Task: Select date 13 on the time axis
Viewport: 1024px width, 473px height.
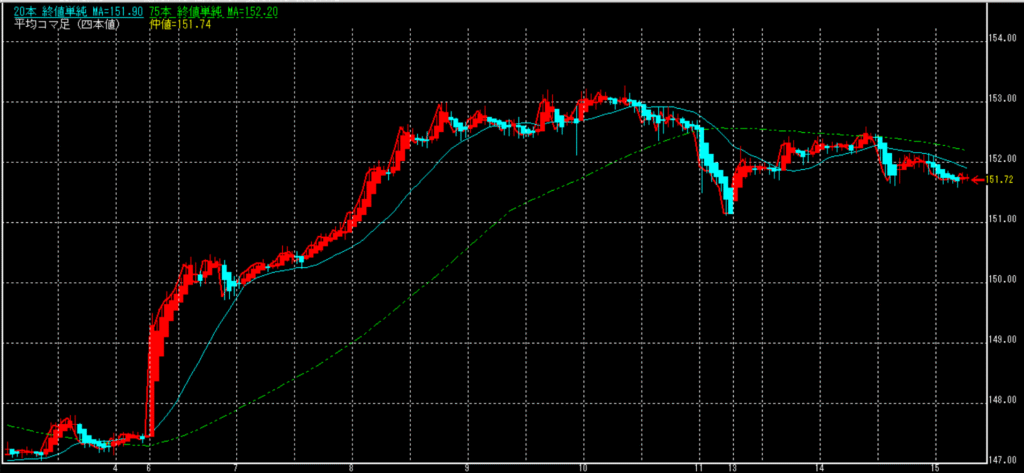Action: (732, 467)
